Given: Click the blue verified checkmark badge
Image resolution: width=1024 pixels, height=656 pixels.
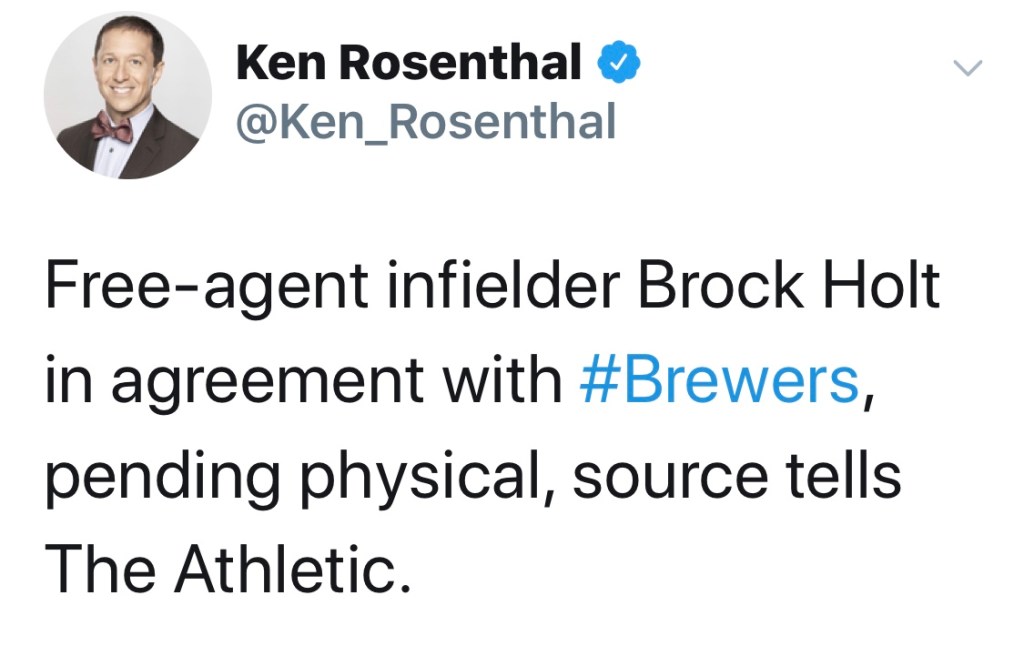Looking at the screenshot, I should click(619, 64).
